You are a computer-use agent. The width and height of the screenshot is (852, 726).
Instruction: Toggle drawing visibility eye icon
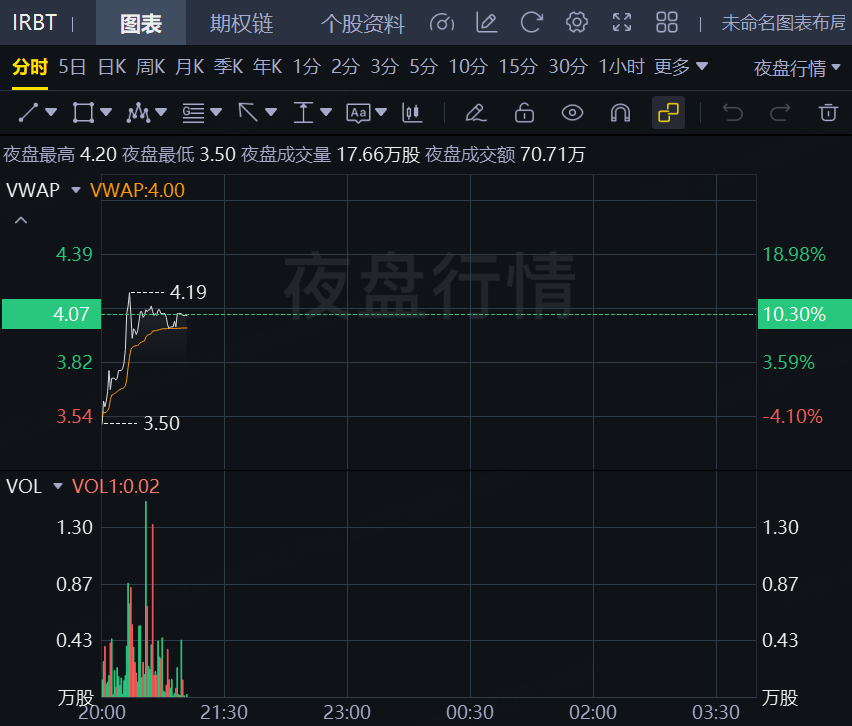(572, 113)
